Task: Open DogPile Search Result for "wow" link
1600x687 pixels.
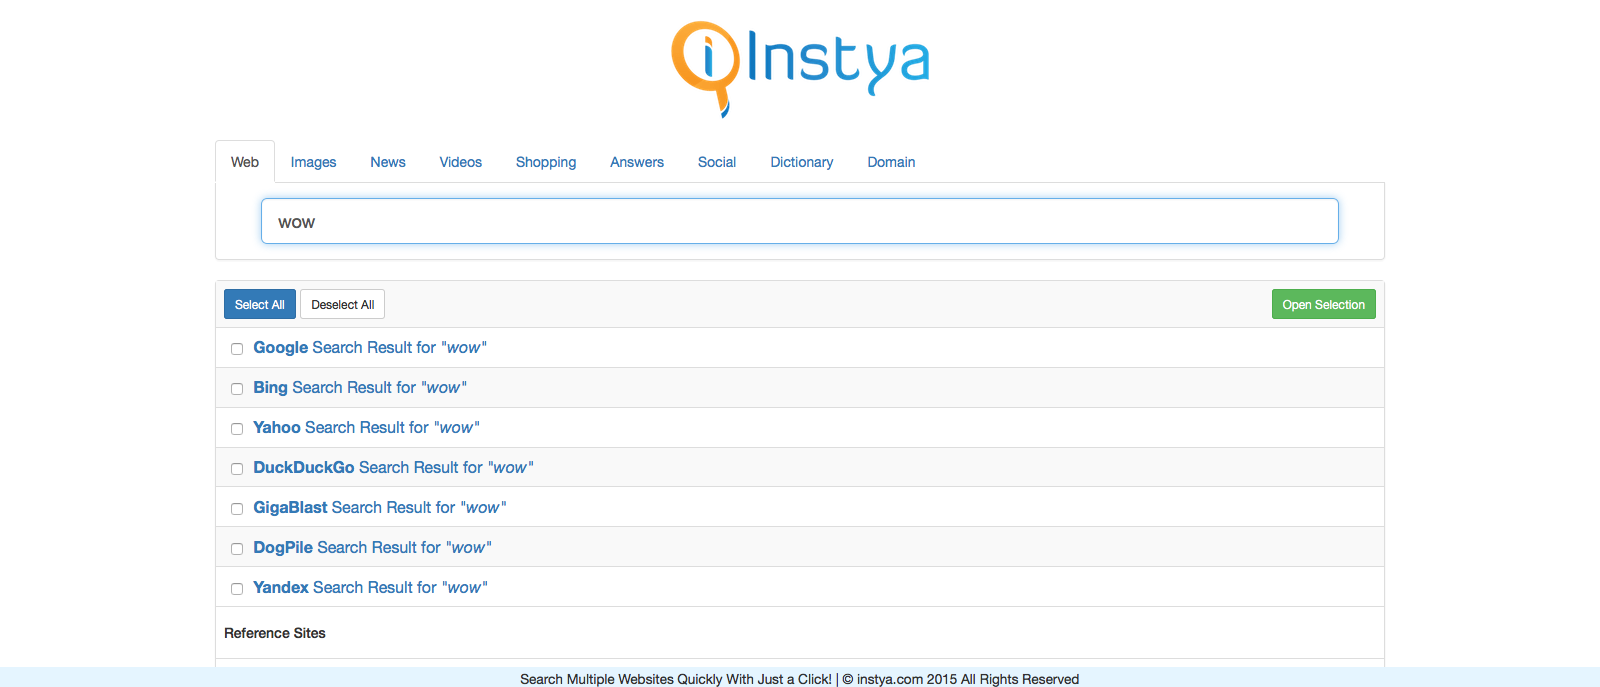Action: tap(372, 547)
